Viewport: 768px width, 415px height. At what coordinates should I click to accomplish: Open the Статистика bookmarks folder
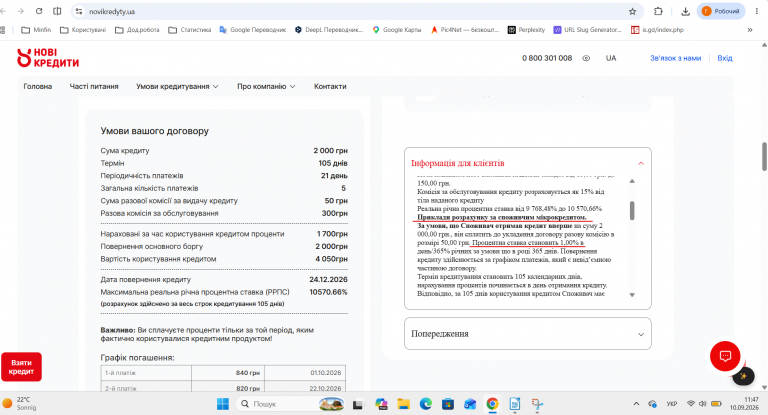pos(190,30)
